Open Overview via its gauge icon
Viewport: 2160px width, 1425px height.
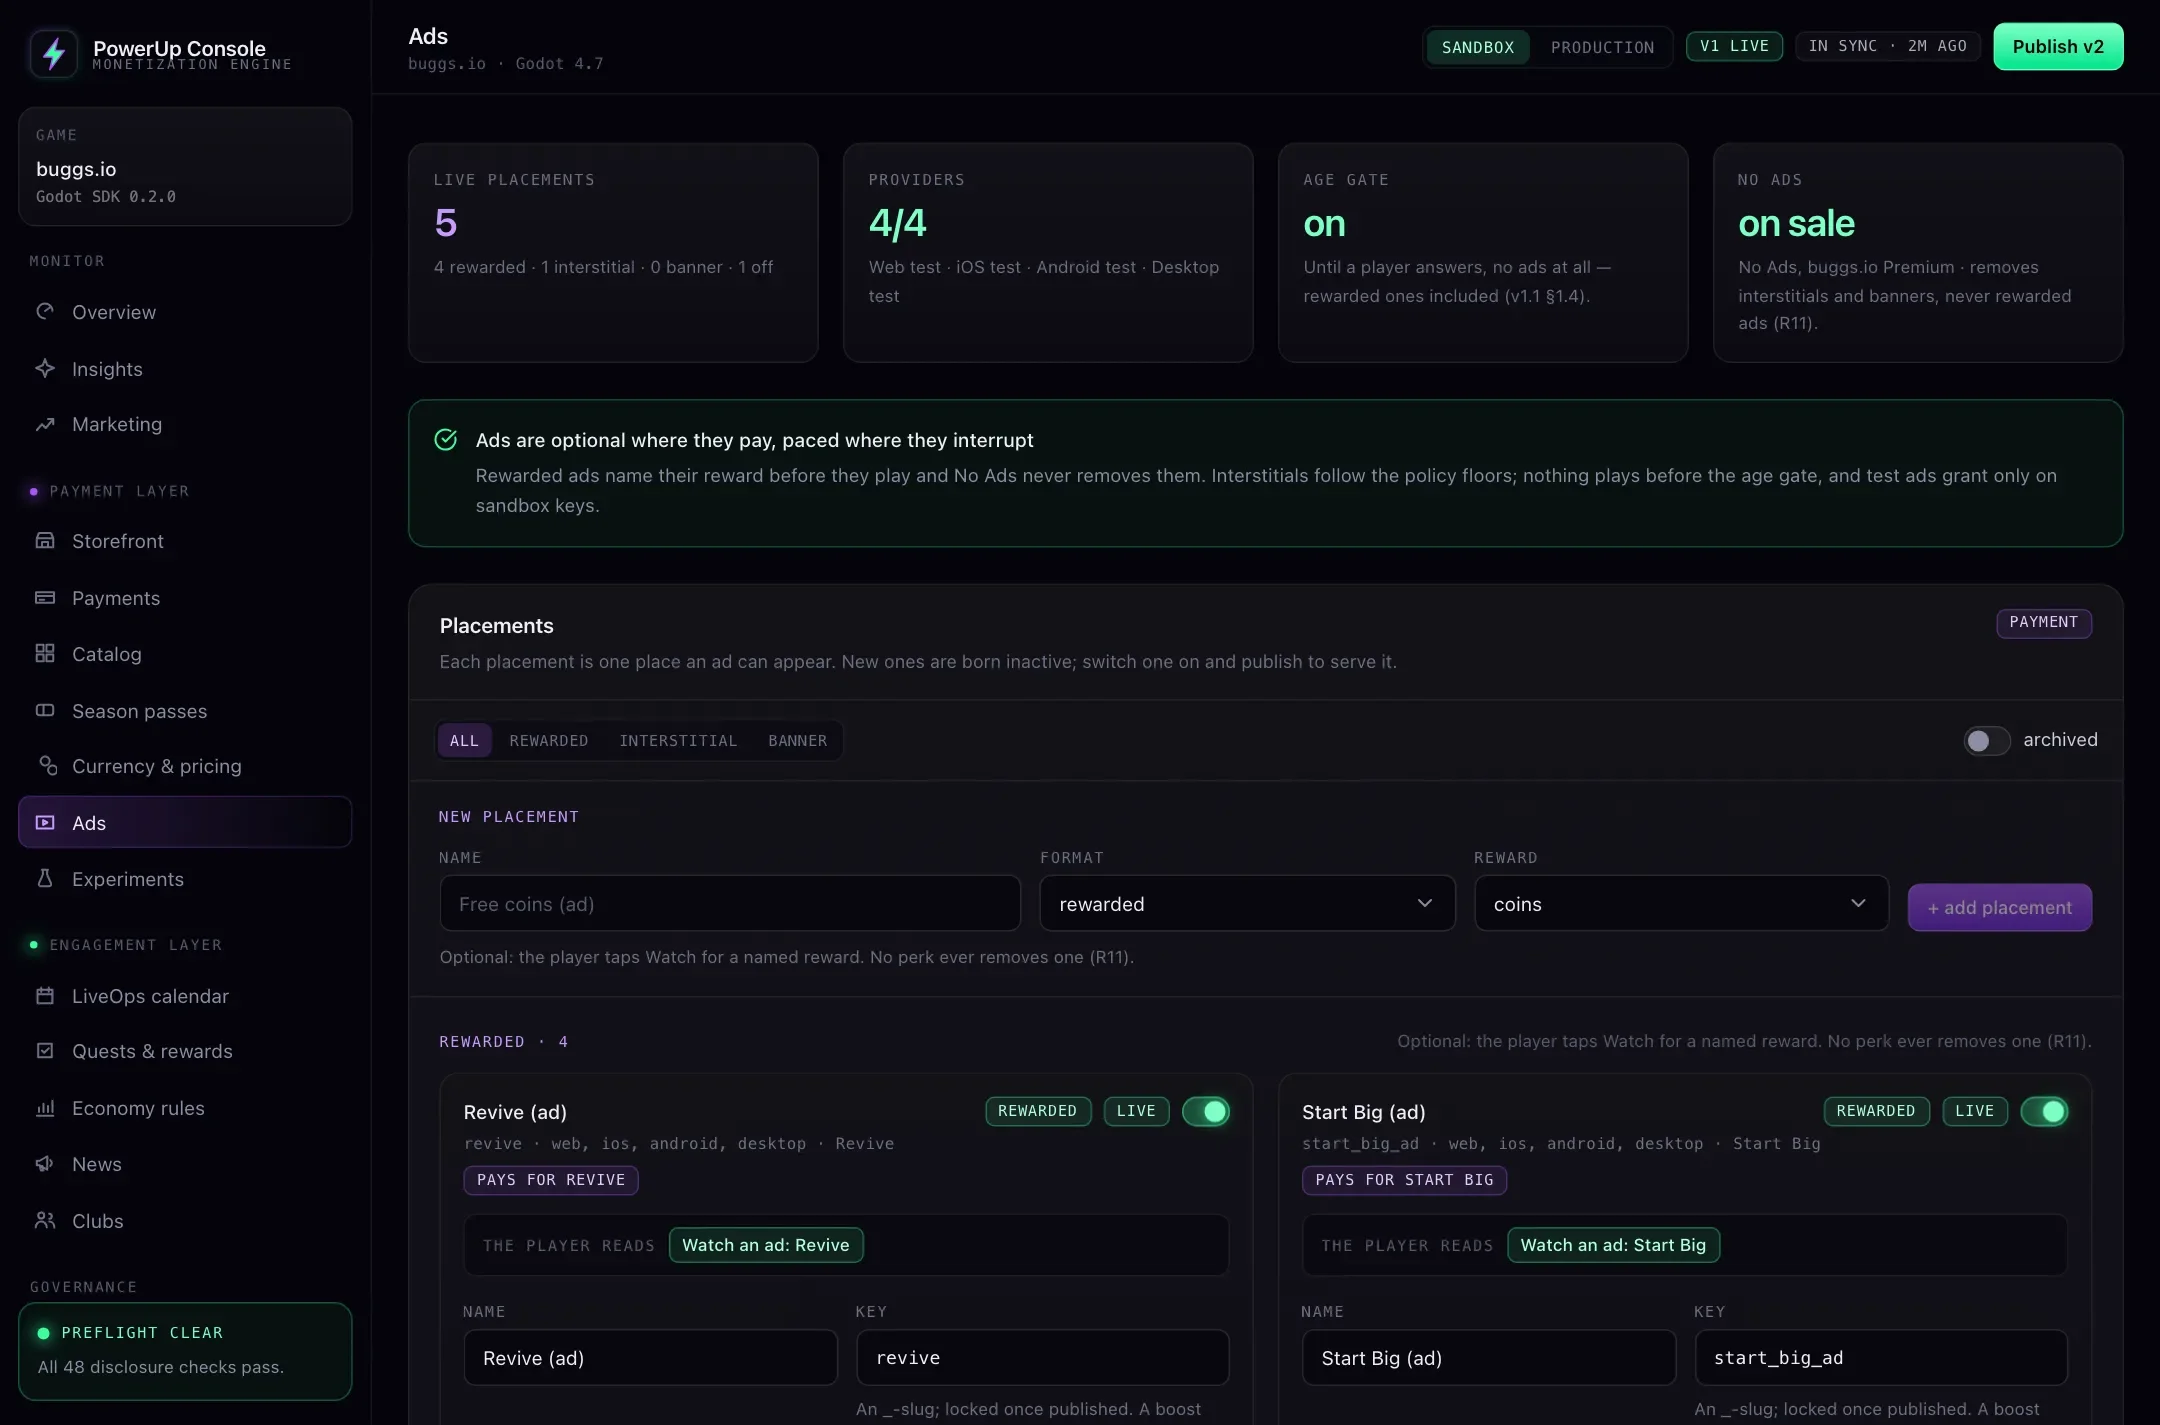(45, 312)
